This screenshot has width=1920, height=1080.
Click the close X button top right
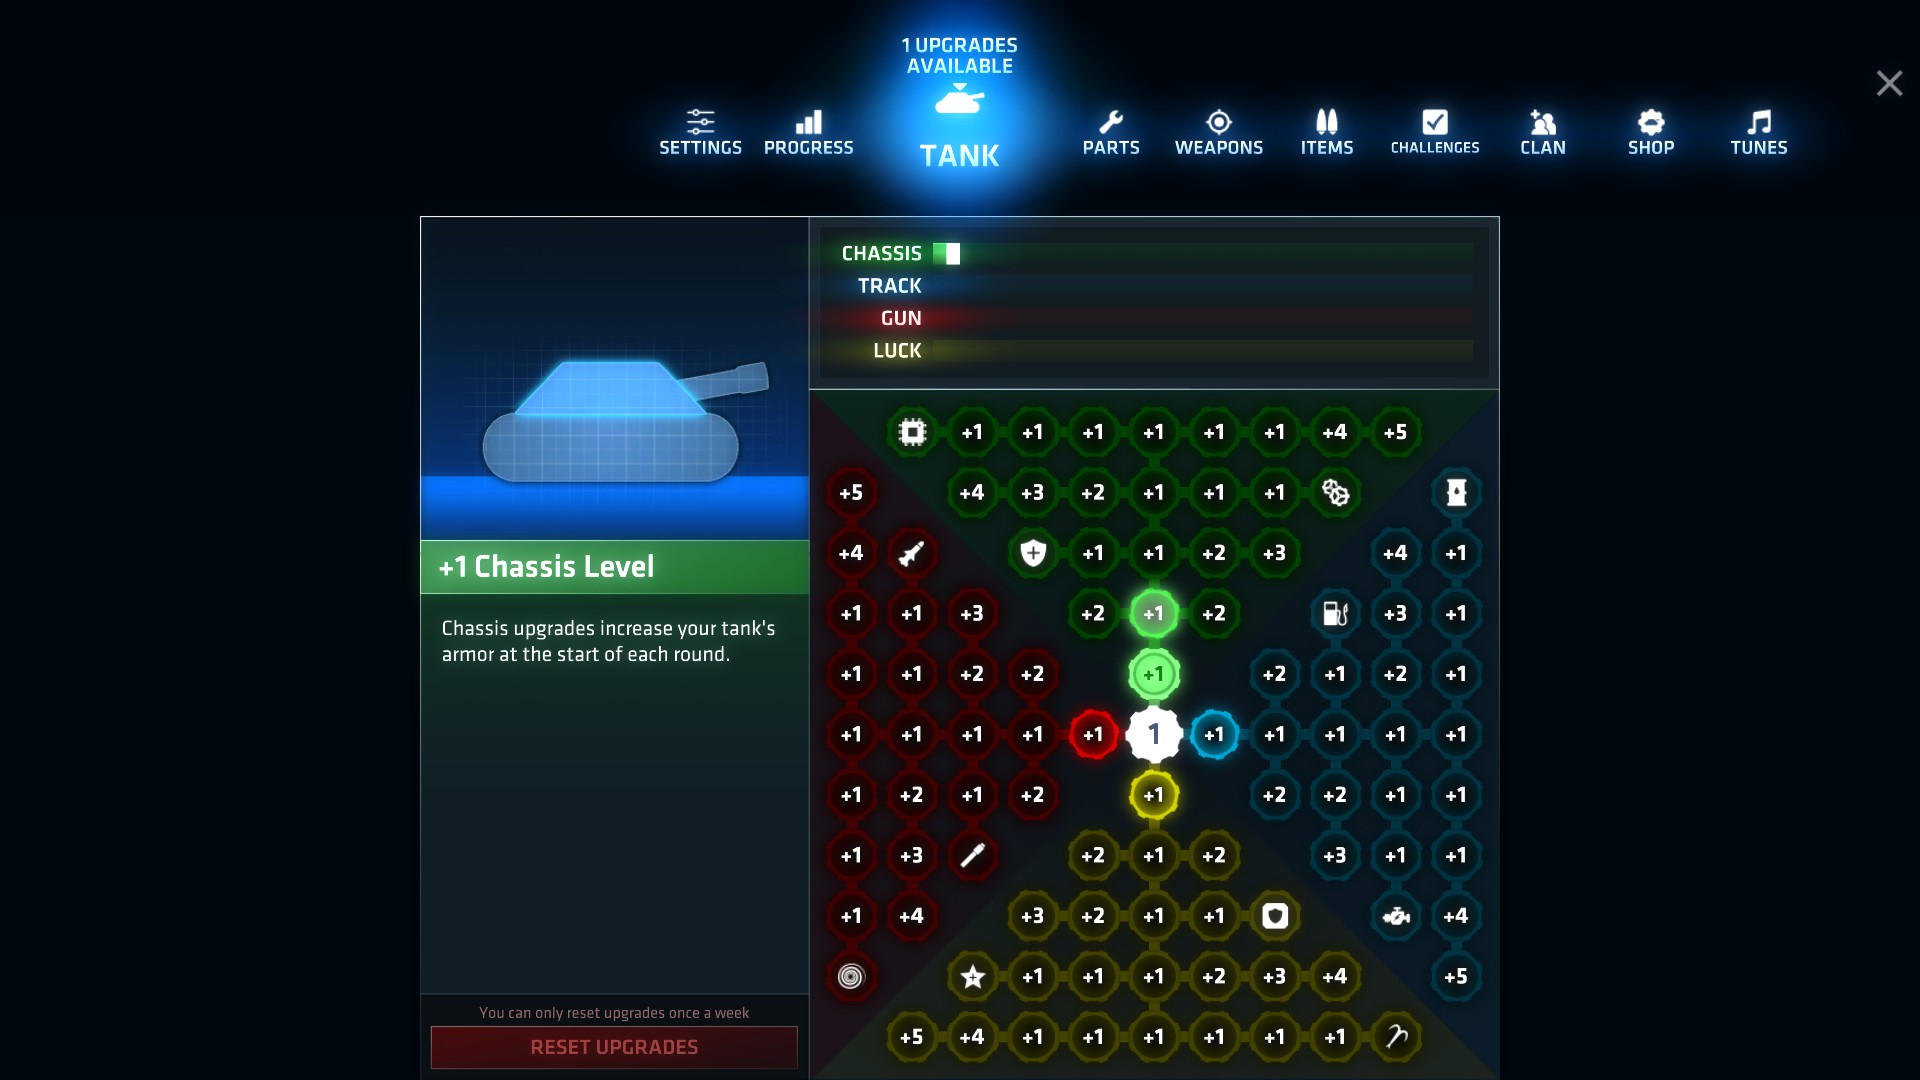[1890, 84]
